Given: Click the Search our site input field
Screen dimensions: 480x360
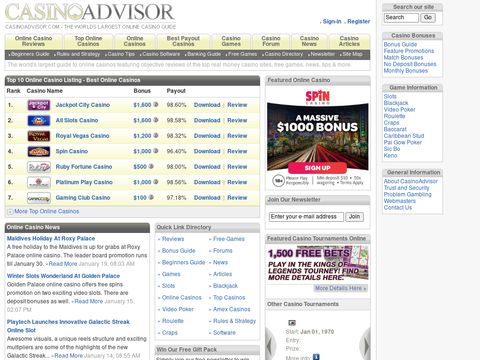Looking at the screenshot, I should [401, 18].
